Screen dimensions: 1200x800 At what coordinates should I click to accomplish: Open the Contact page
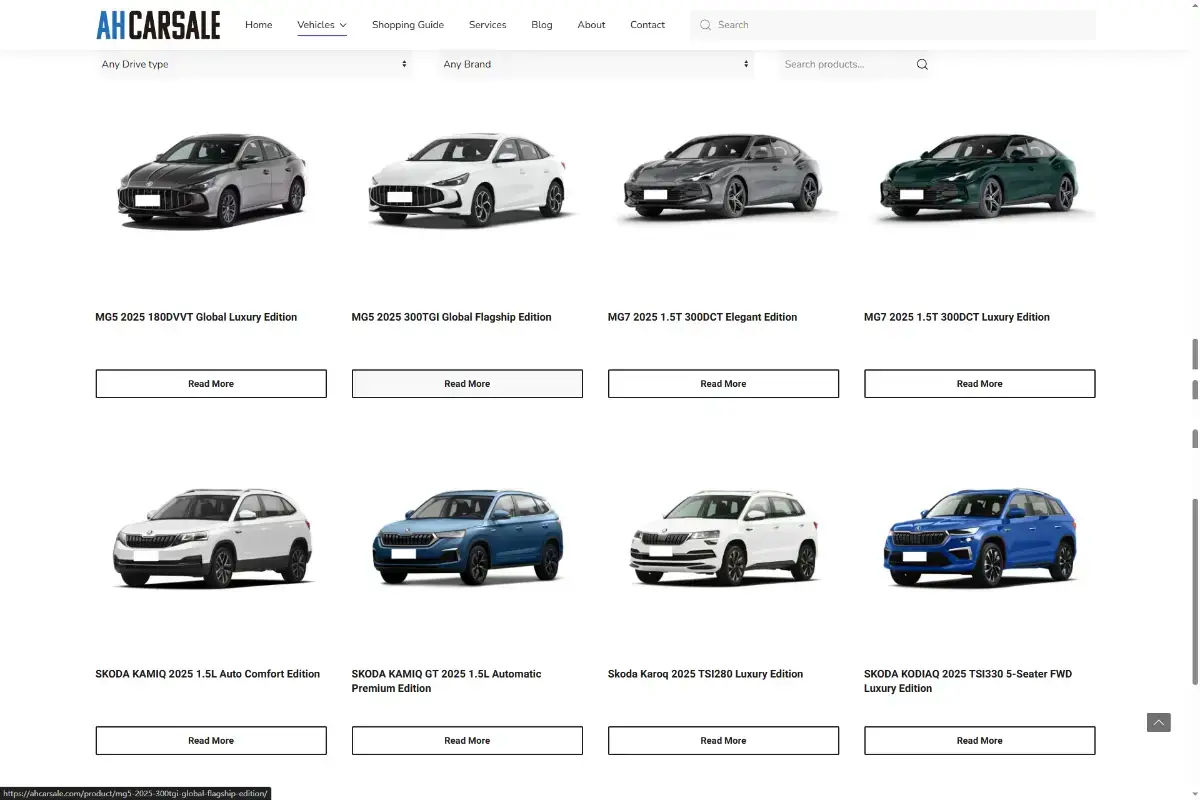[648, 25]
